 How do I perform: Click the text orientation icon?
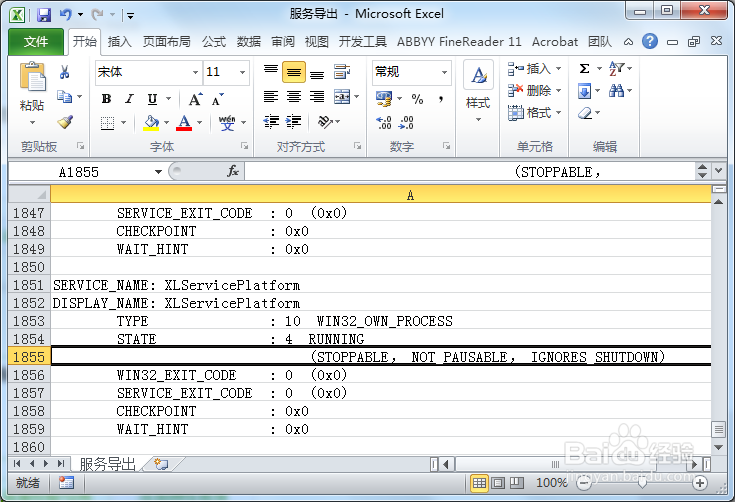[325, 122]
